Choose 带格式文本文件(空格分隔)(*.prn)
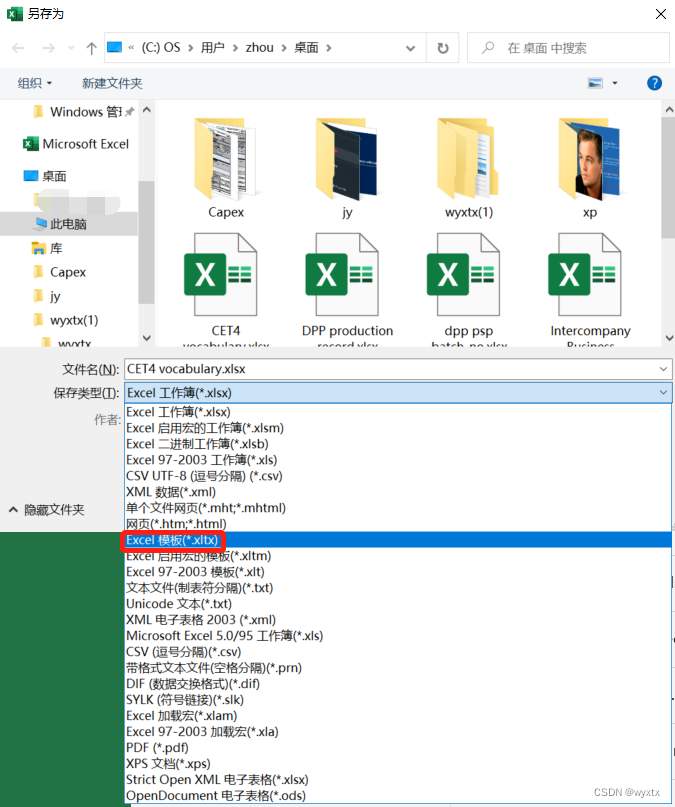The height and width of the screenshot is (807, 675). pos(398,668)
